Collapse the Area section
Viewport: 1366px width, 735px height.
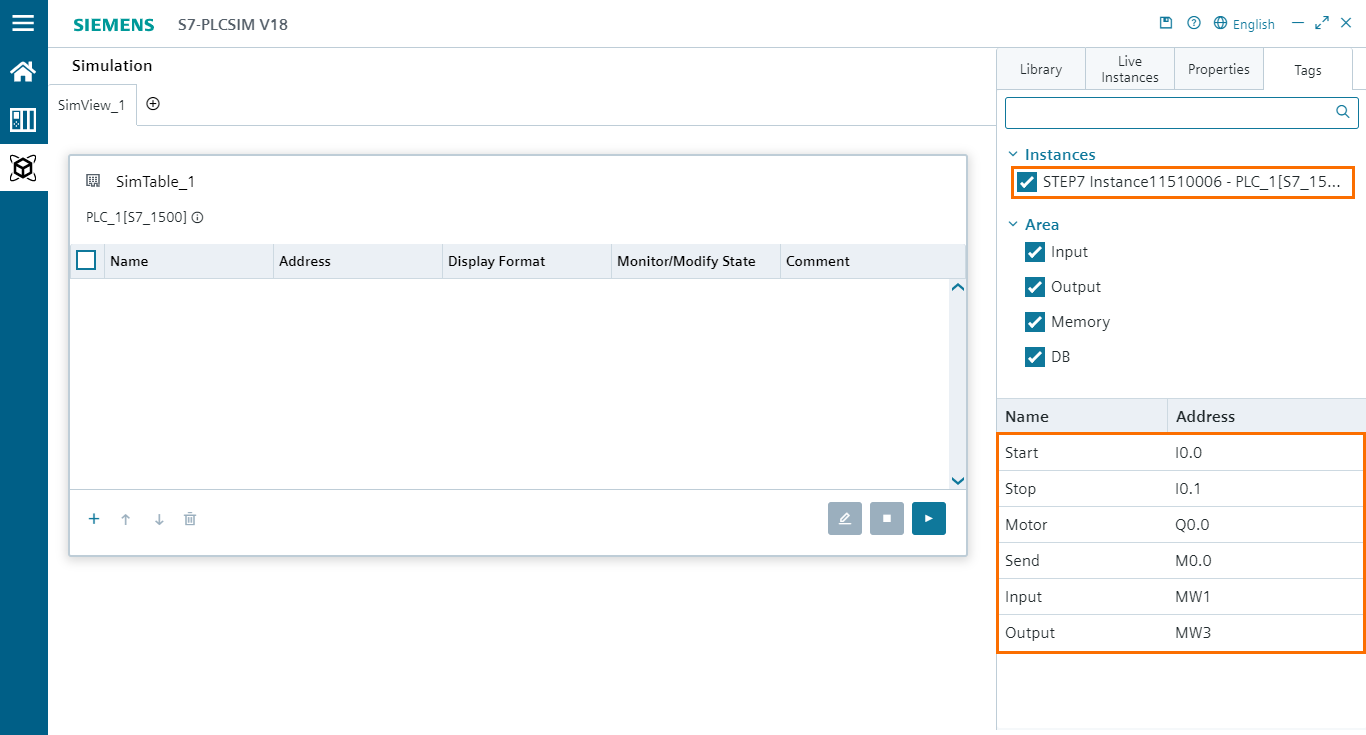(1013, 225)
